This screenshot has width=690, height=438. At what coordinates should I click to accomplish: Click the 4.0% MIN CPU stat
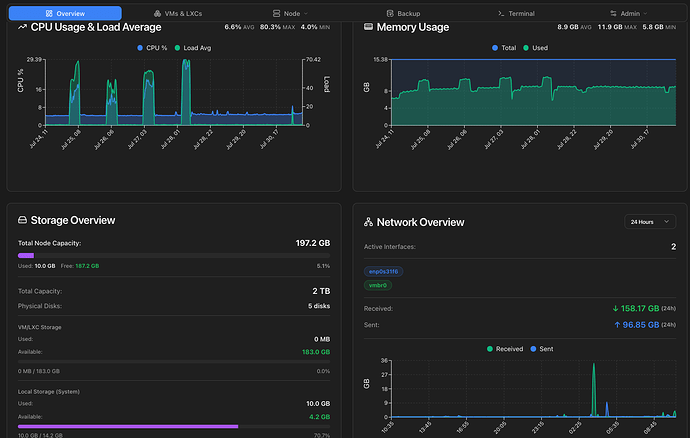point(315,27)
